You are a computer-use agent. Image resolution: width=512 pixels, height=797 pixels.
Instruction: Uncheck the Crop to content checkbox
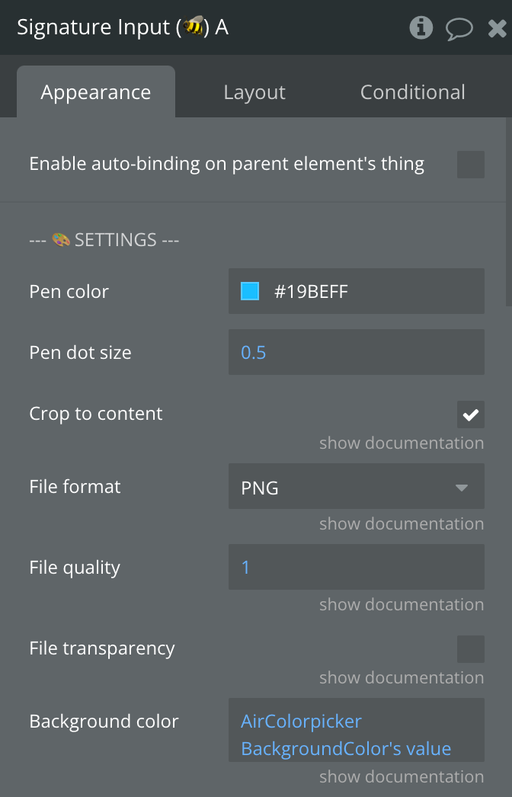(470, 414)
